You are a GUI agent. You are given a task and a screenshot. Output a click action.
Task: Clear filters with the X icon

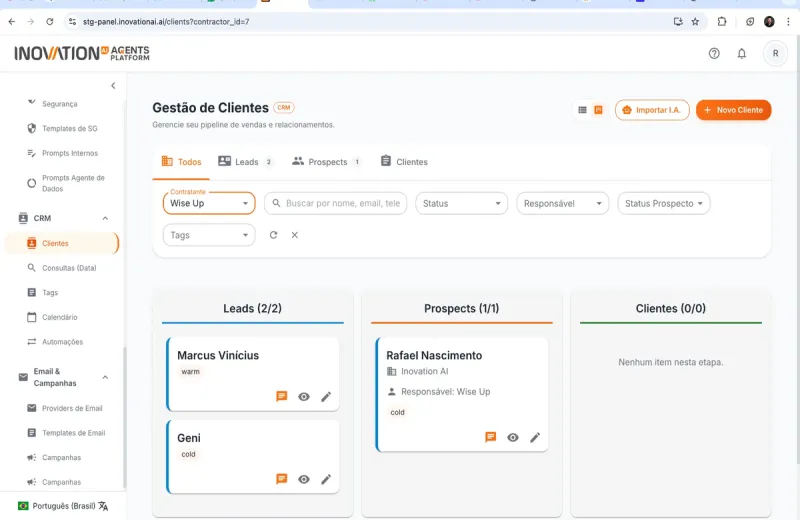click(294, 235)
